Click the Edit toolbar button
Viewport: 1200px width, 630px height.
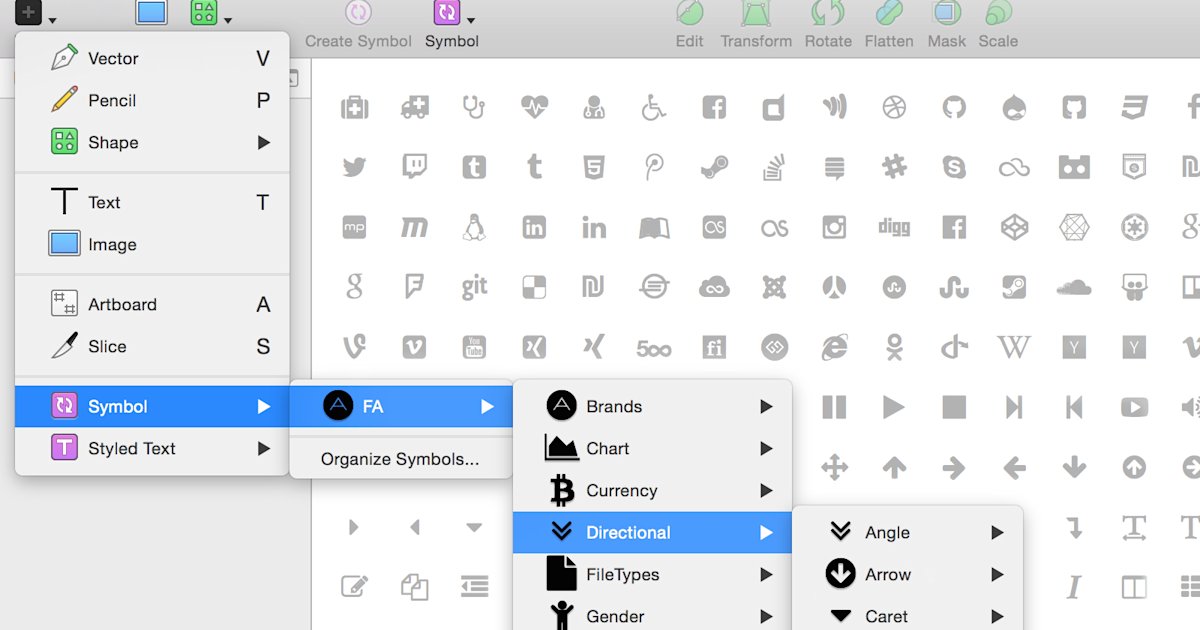coord(689,25)
